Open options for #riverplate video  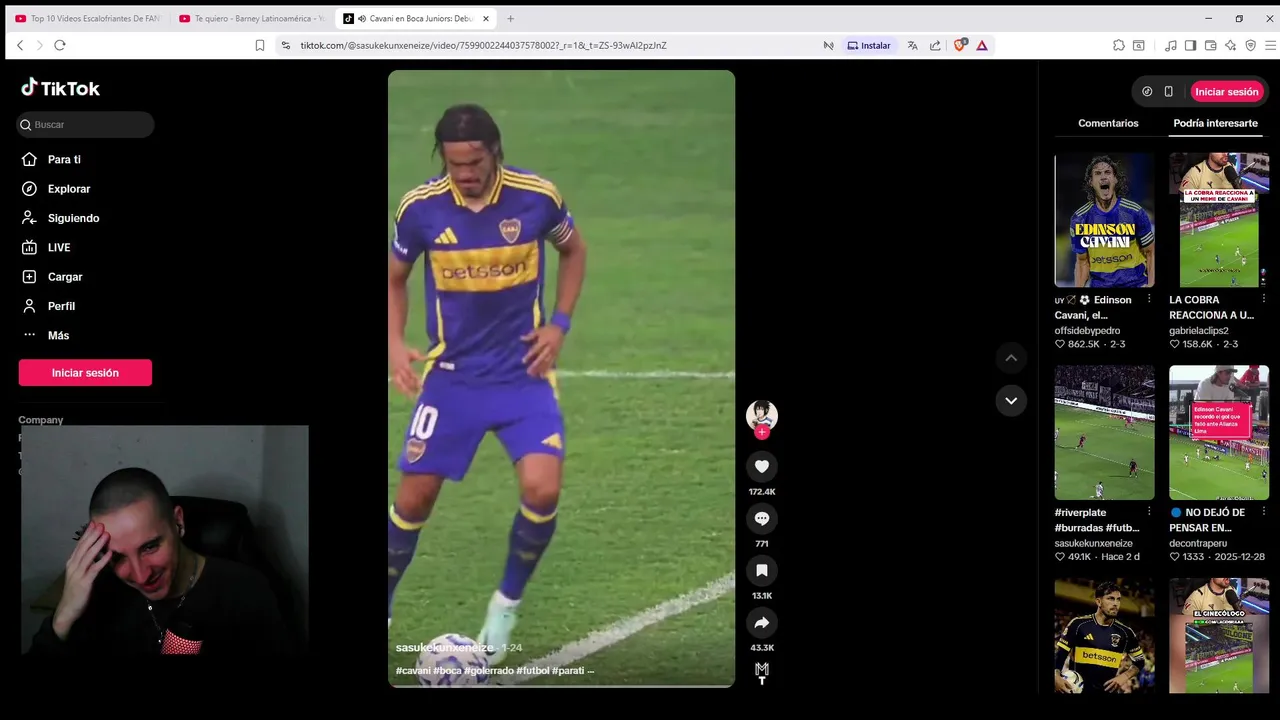pos(1148,512)
